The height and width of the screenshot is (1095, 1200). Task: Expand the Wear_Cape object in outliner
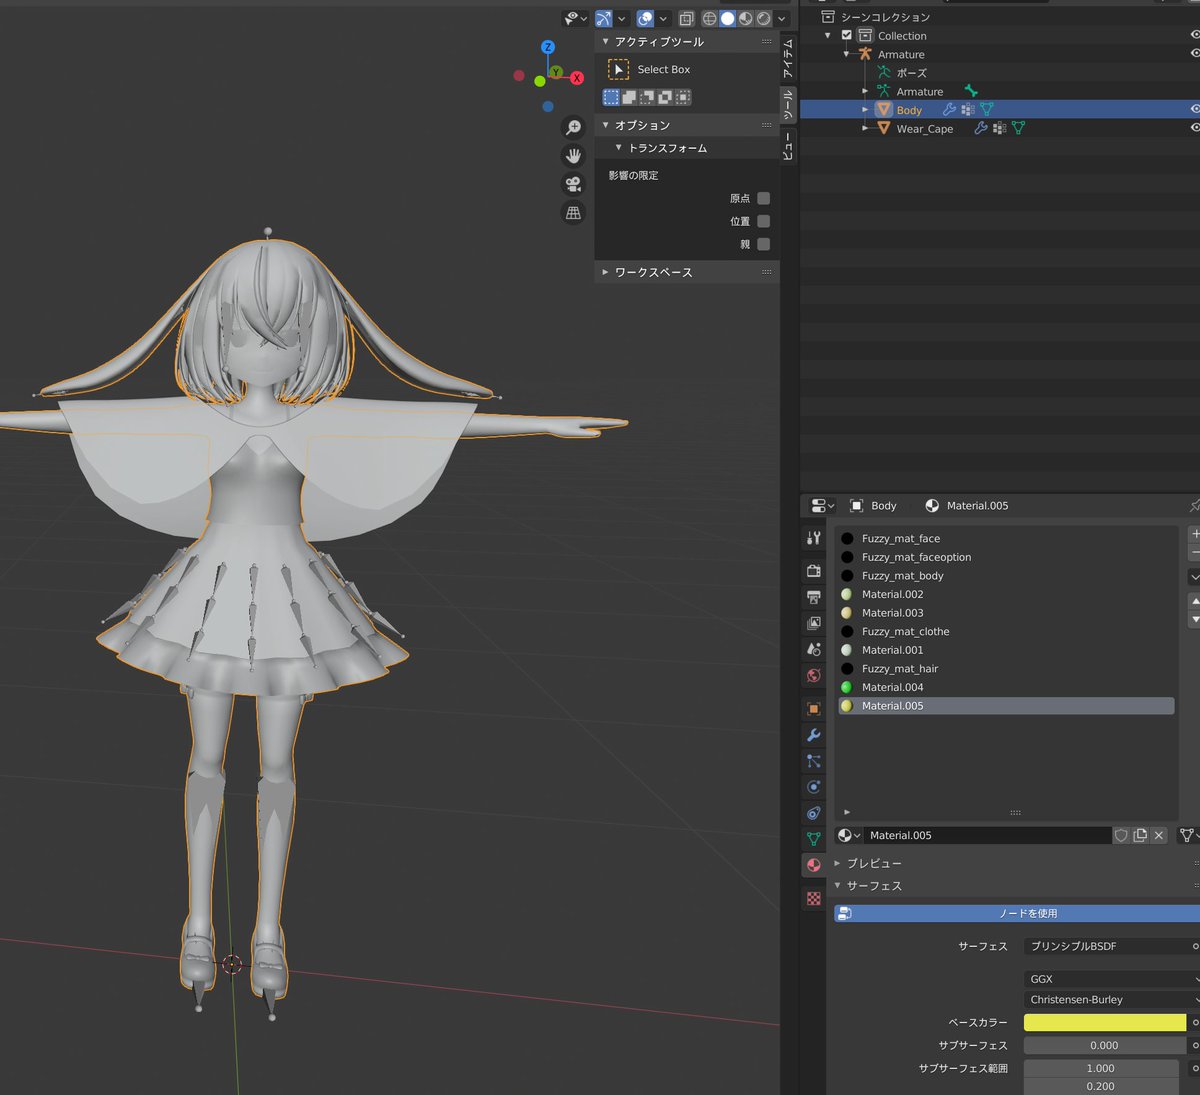(x=866, y=128)
